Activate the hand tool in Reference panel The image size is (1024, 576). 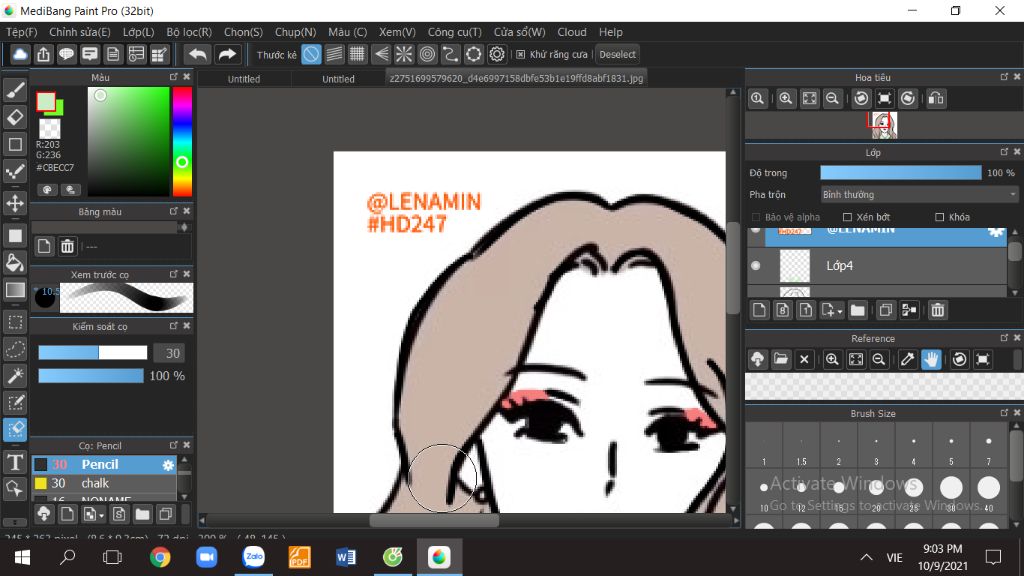click(931, 359)
